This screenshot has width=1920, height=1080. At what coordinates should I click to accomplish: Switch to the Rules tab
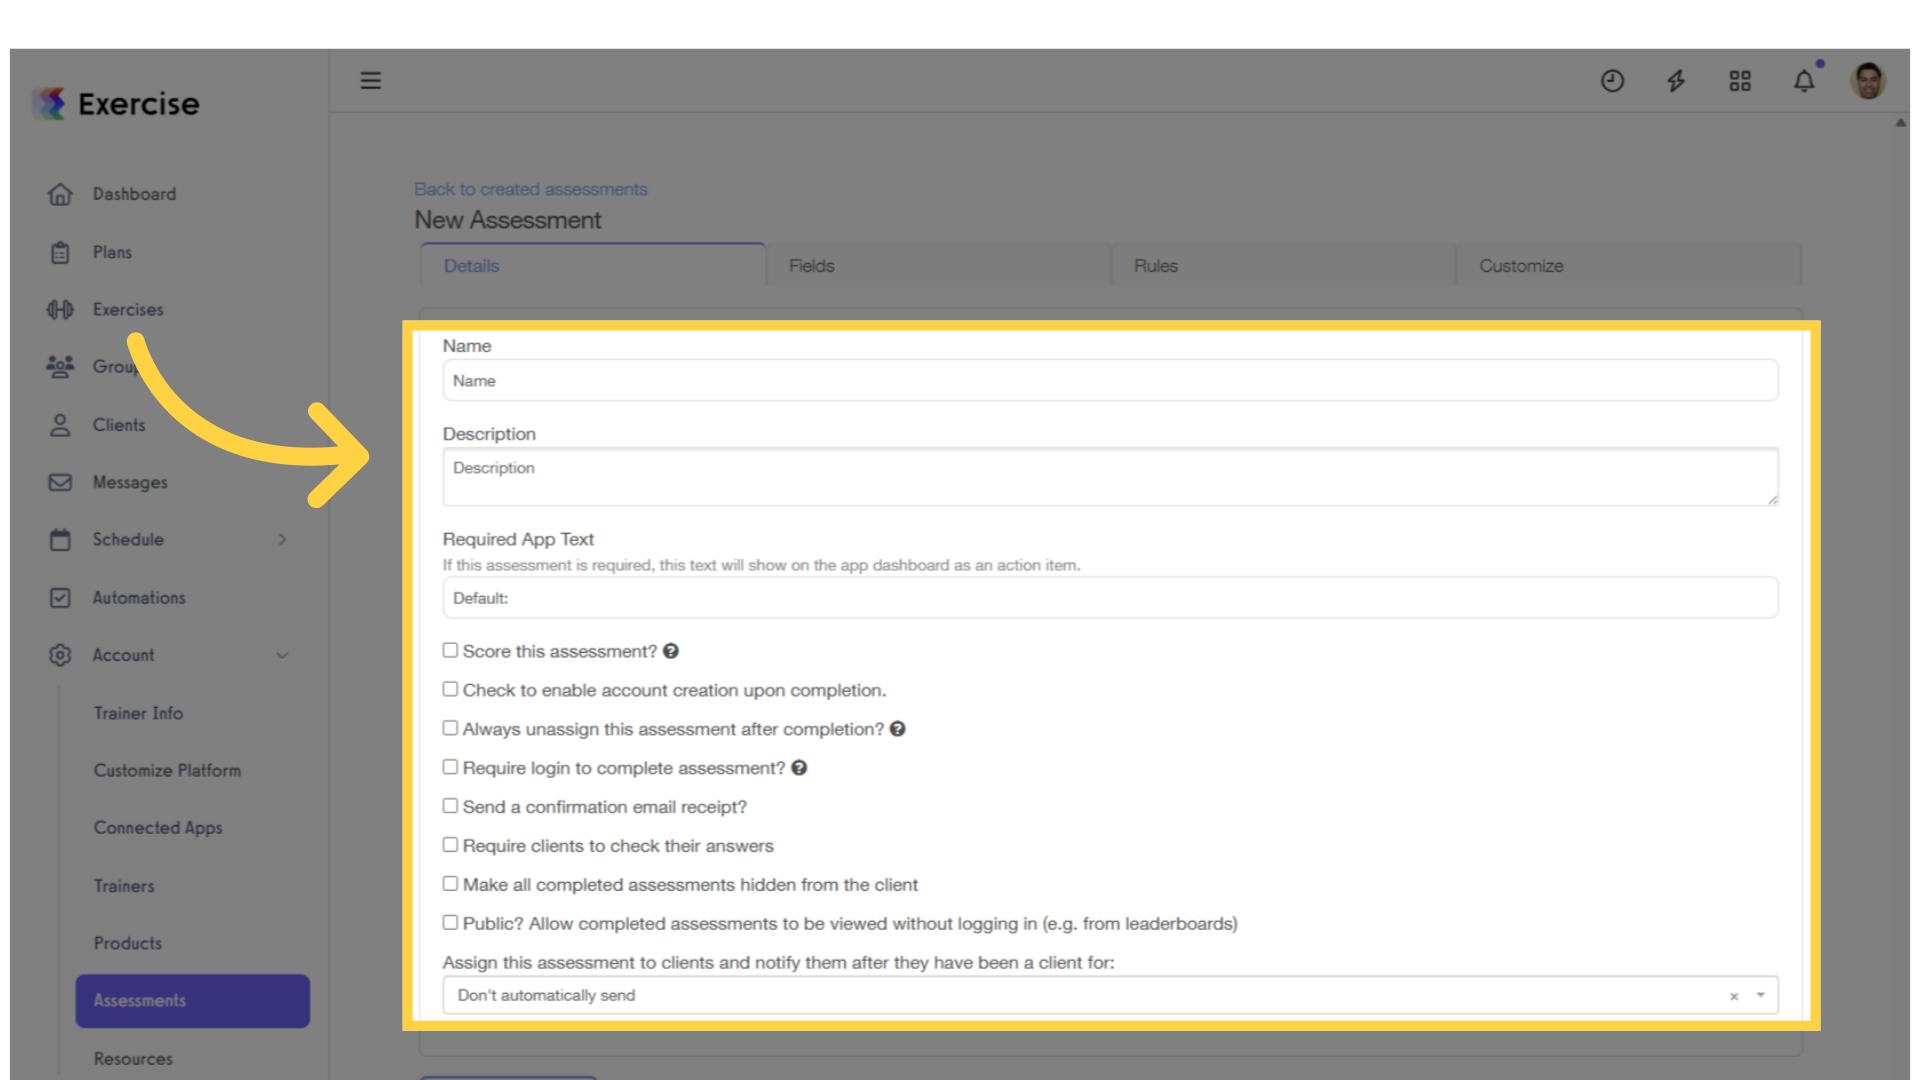click(x=1284, y=266)
